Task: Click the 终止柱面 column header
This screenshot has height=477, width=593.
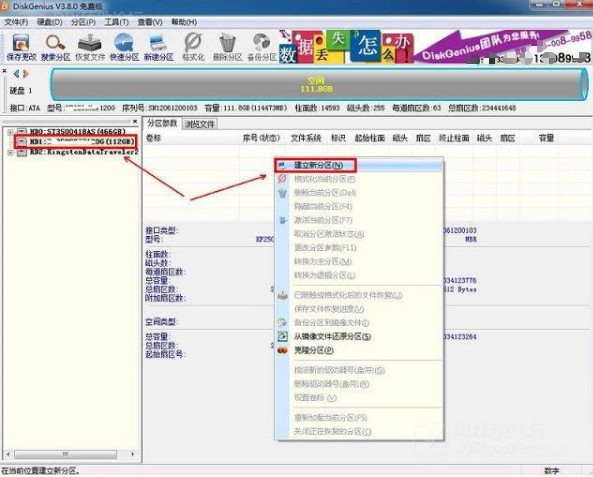Action: [454, 138]
